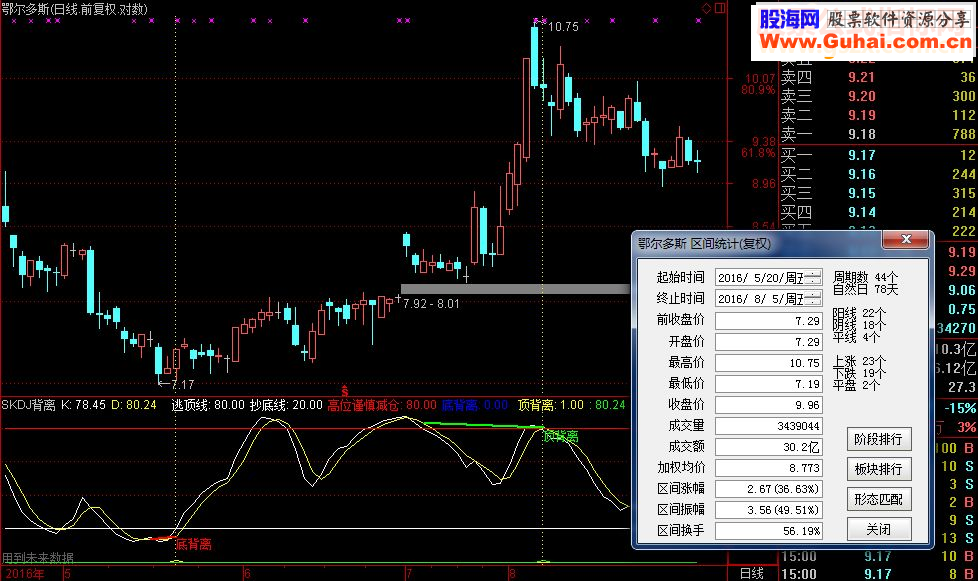Click the 61.8% level label on the axis
Screen dimensions: 978x581
click(758, 153)
